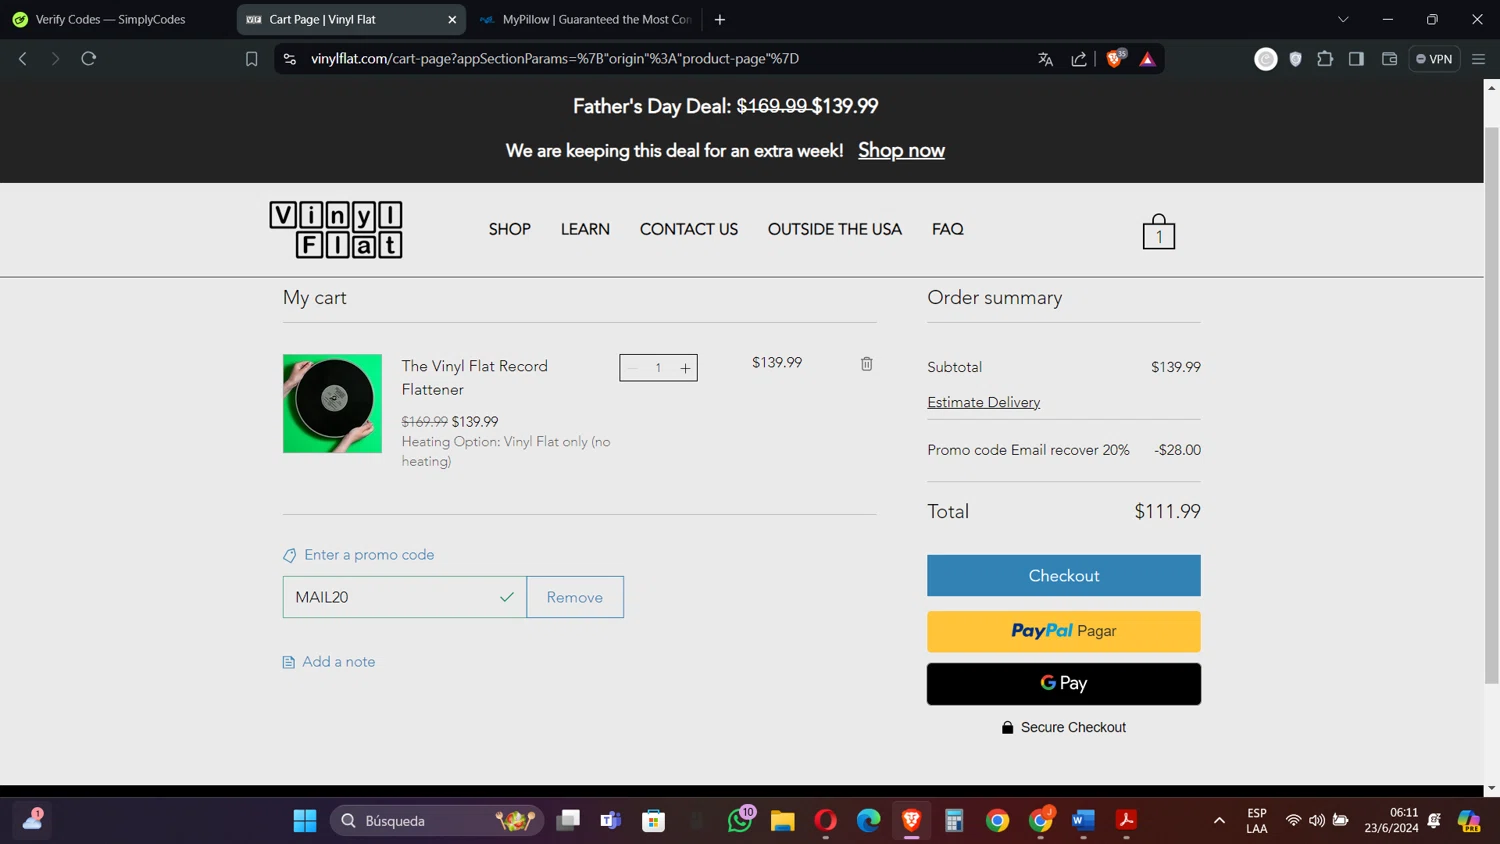
Task: Click Enter a promo code link
Action: click(369, 555)
